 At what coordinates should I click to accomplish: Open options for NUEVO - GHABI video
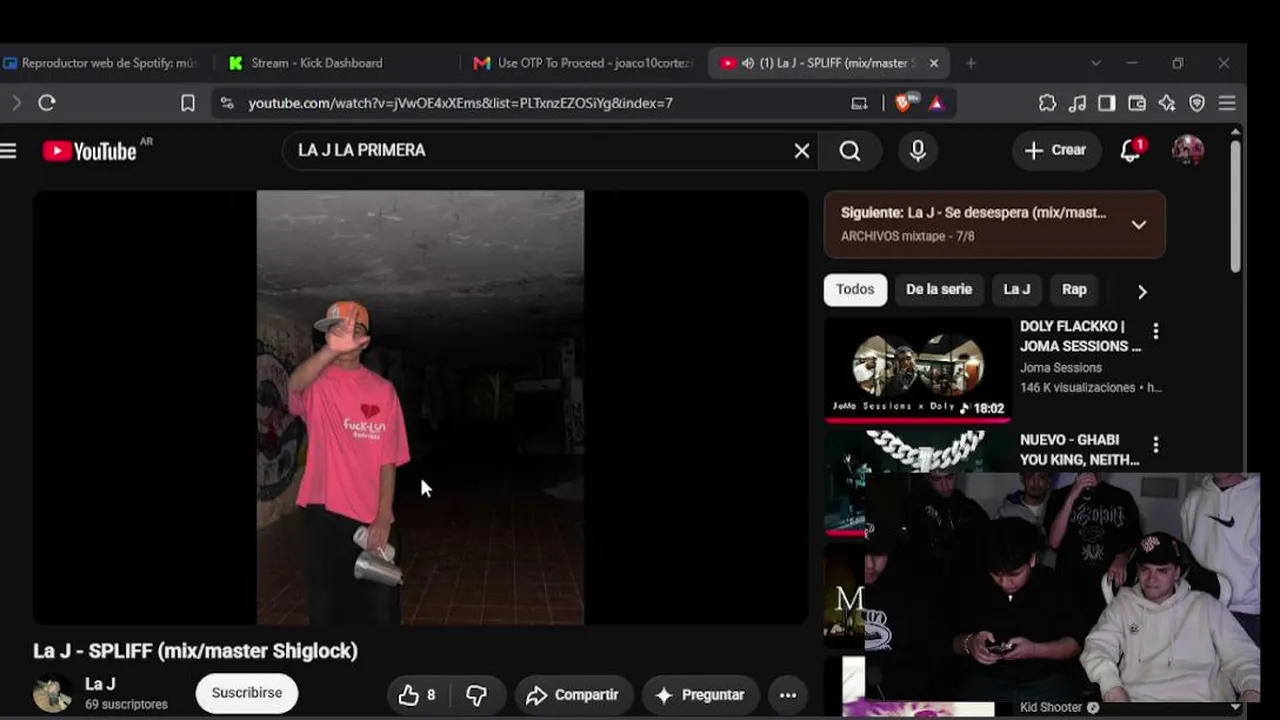click(x=1156, y=445)
